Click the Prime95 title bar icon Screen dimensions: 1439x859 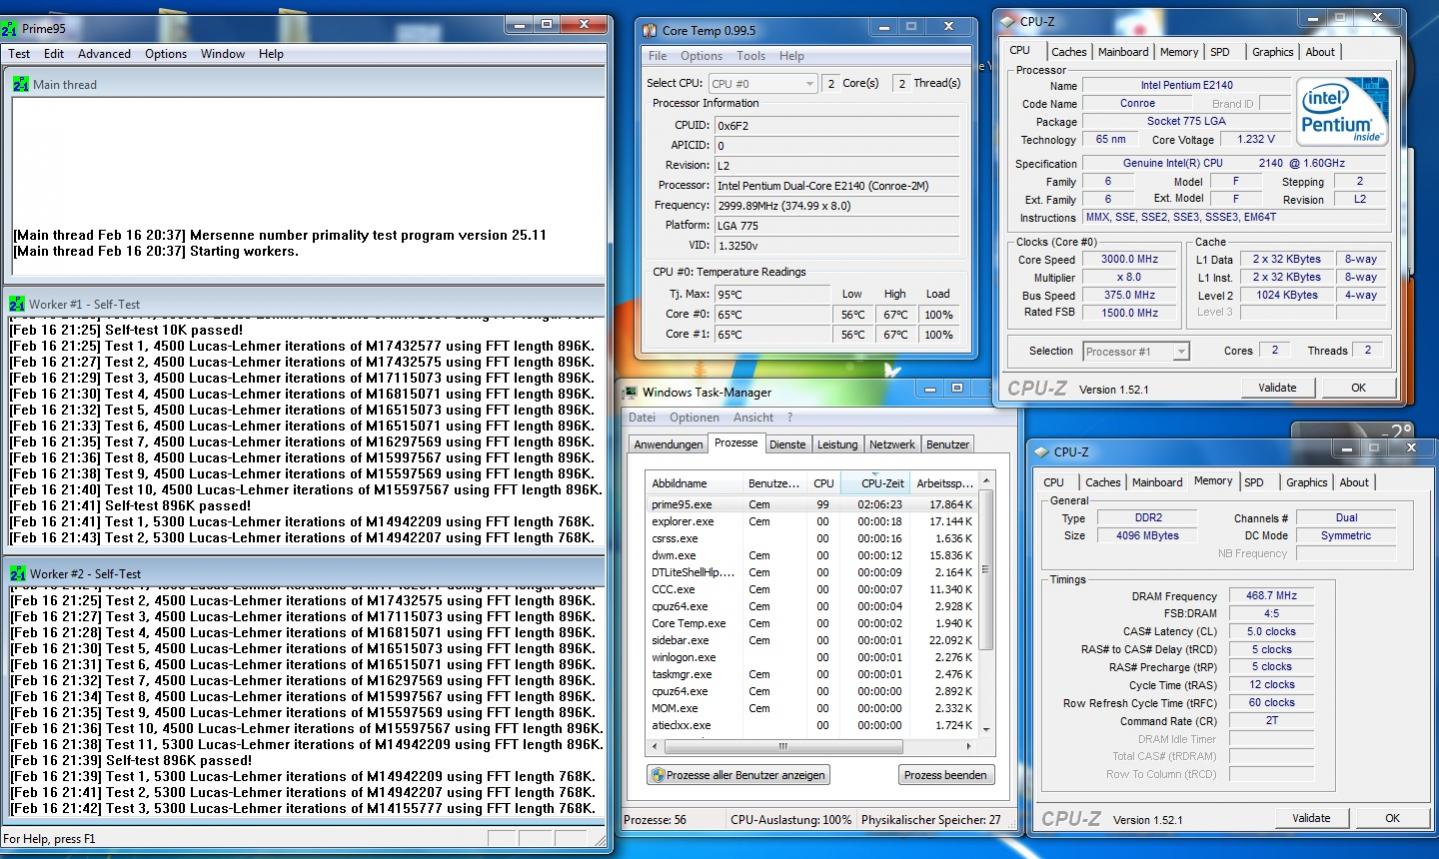pos(10,29)
